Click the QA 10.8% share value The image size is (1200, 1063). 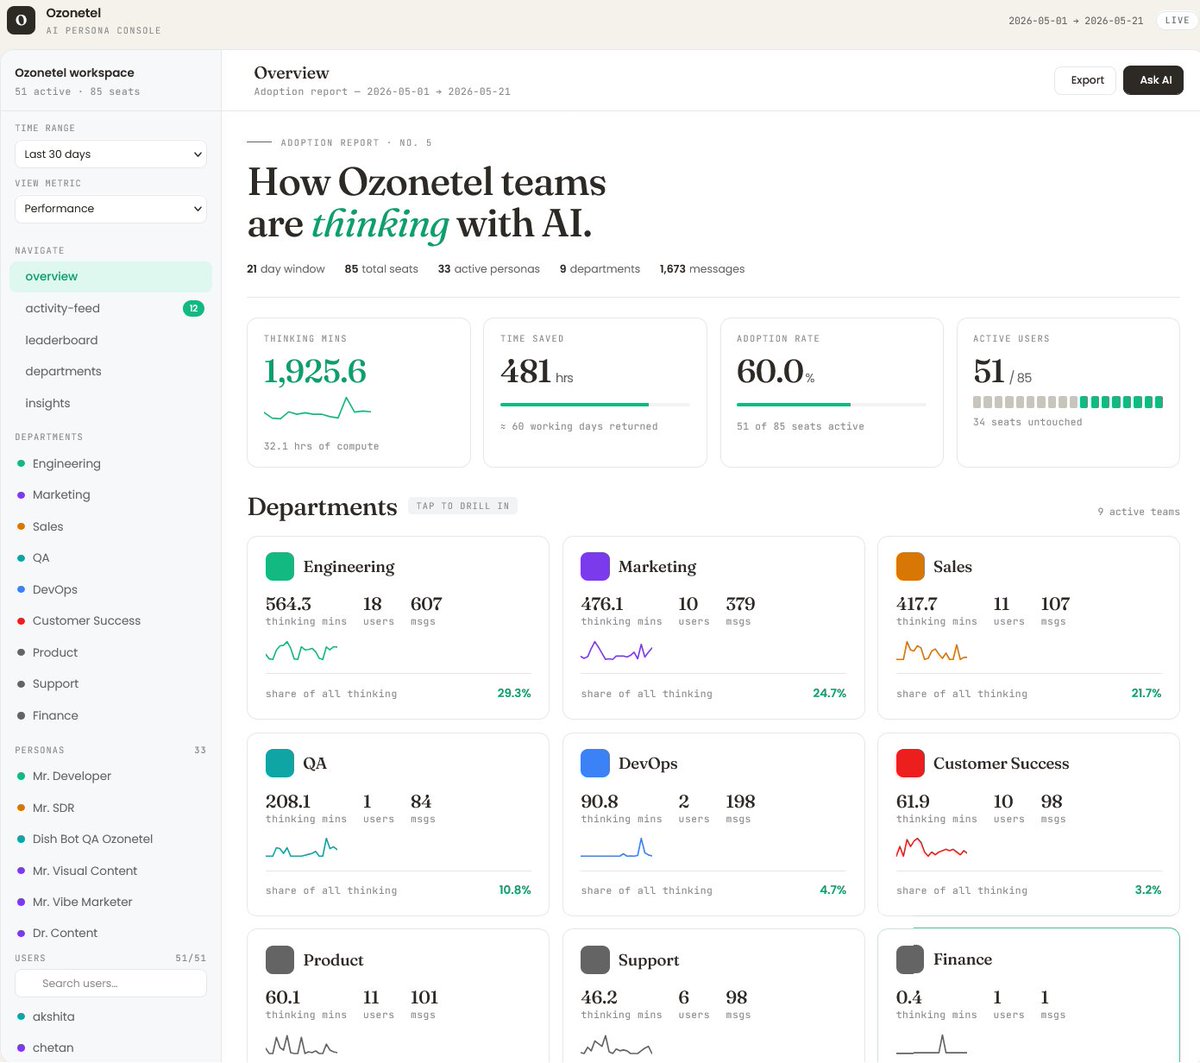click(x=515, y=890)
